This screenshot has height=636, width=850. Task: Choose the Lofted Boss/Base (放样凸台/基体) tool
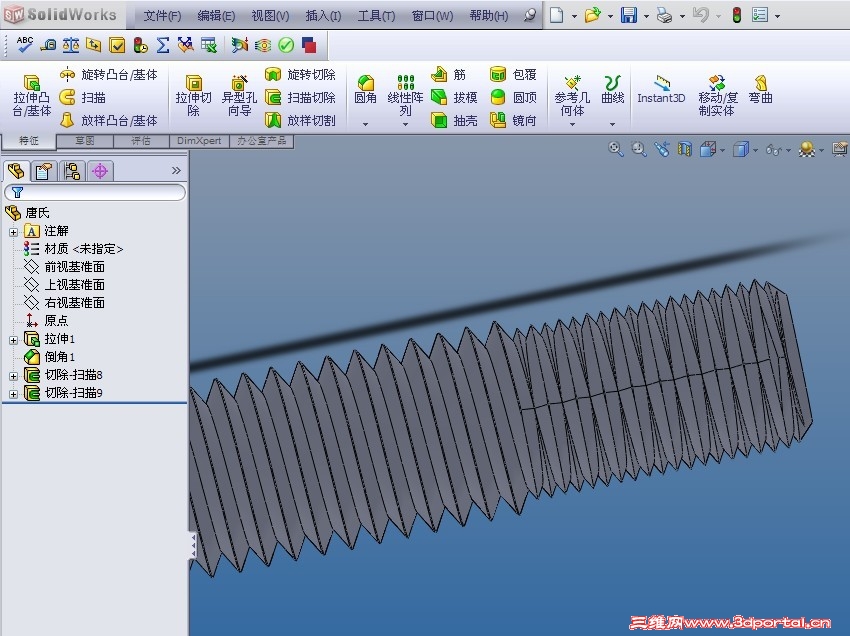point(109,120)
